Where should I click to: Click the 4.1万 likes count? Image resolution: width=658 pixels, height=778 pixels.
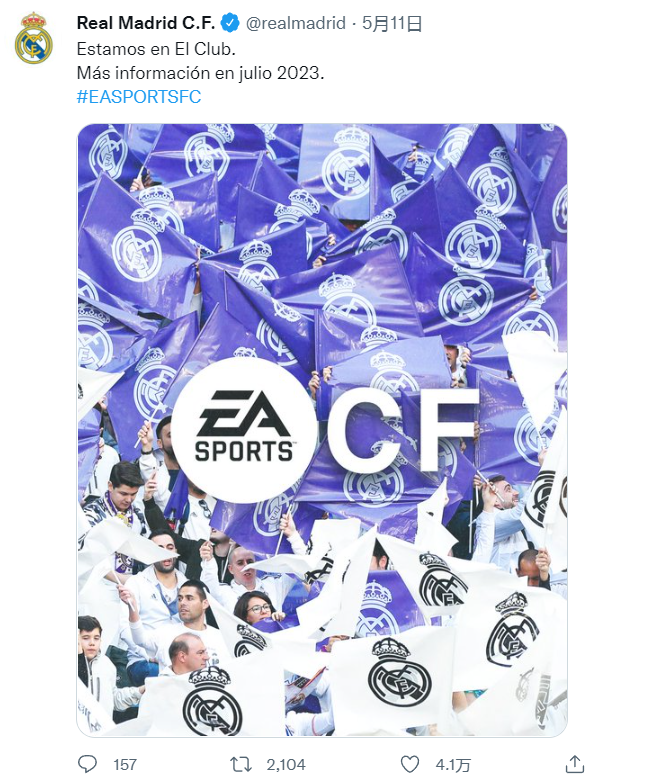click(x=453, y=765)
